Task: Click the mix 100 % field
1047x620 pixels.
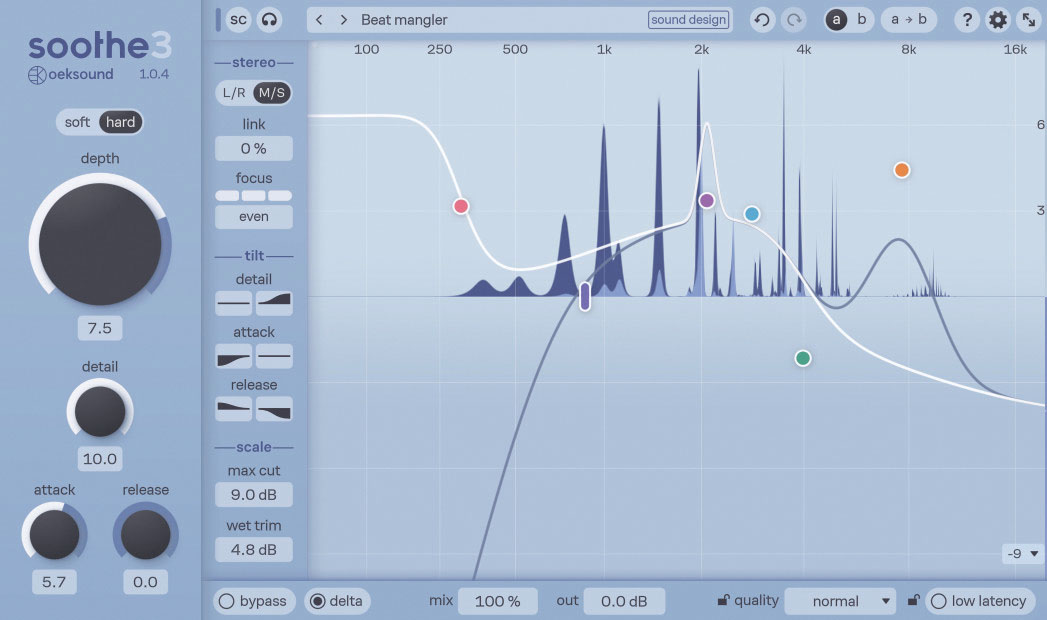Action: coord(497,601)
